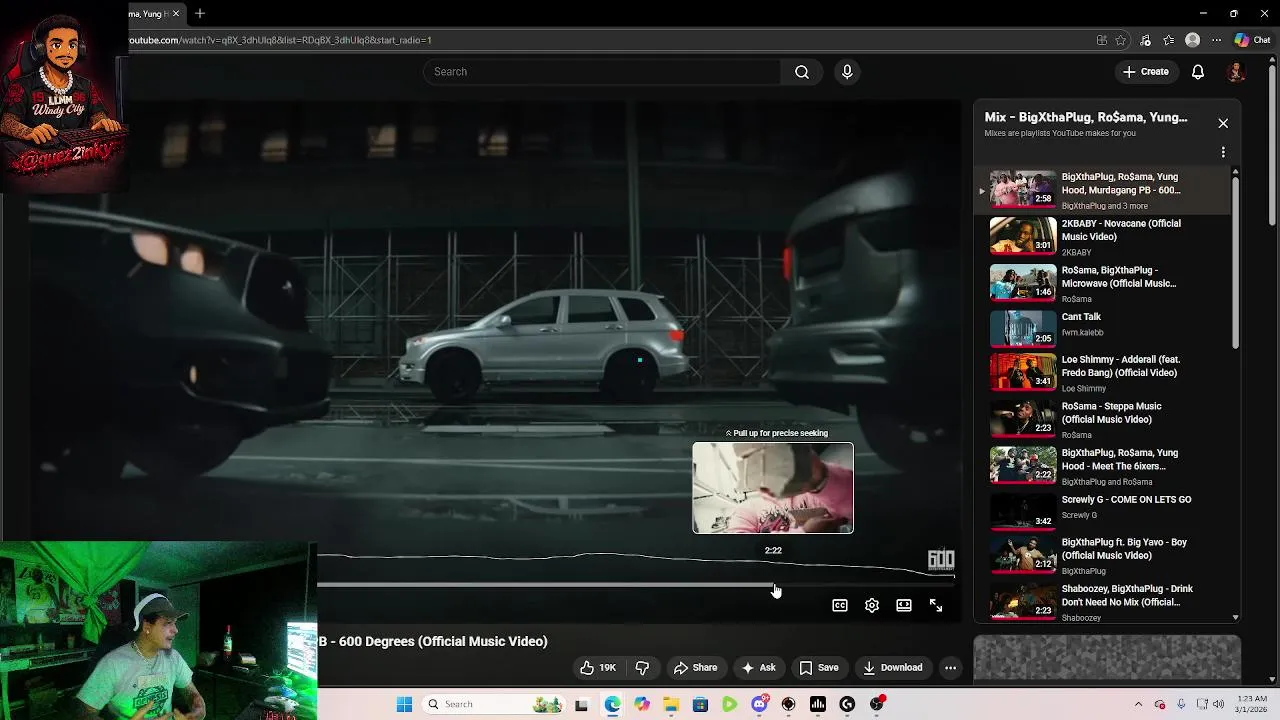The image size is (1280, 720).
Task: Save the video to a playlist
Action: (x=819, y=668)
